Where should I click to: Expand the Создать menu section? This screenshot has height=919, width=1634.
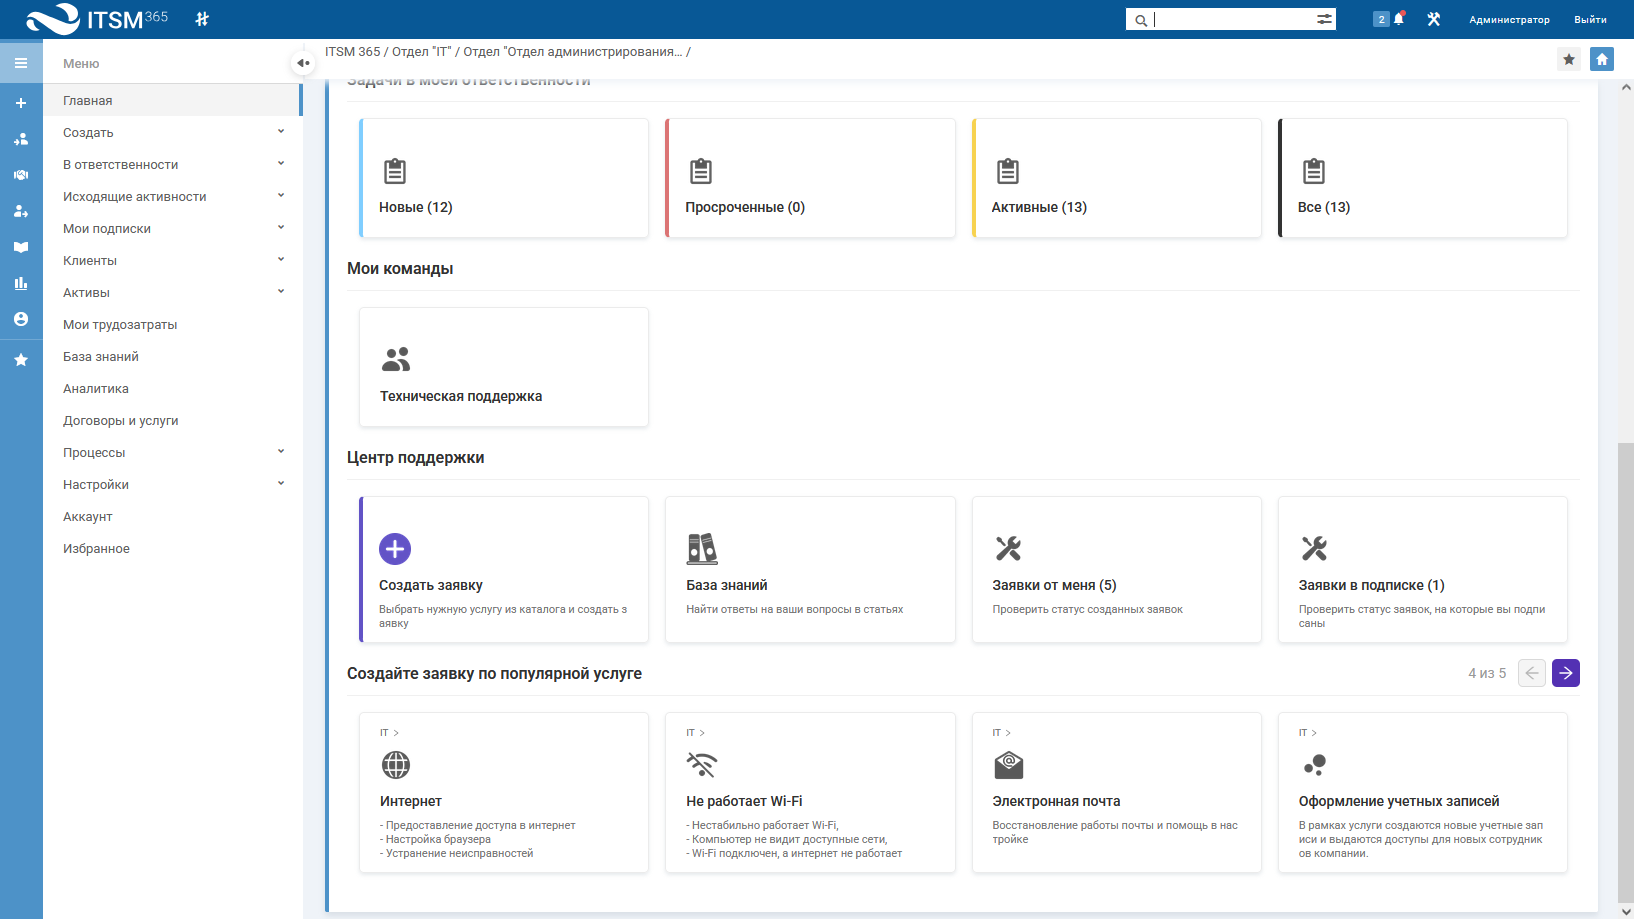(281, 132)
